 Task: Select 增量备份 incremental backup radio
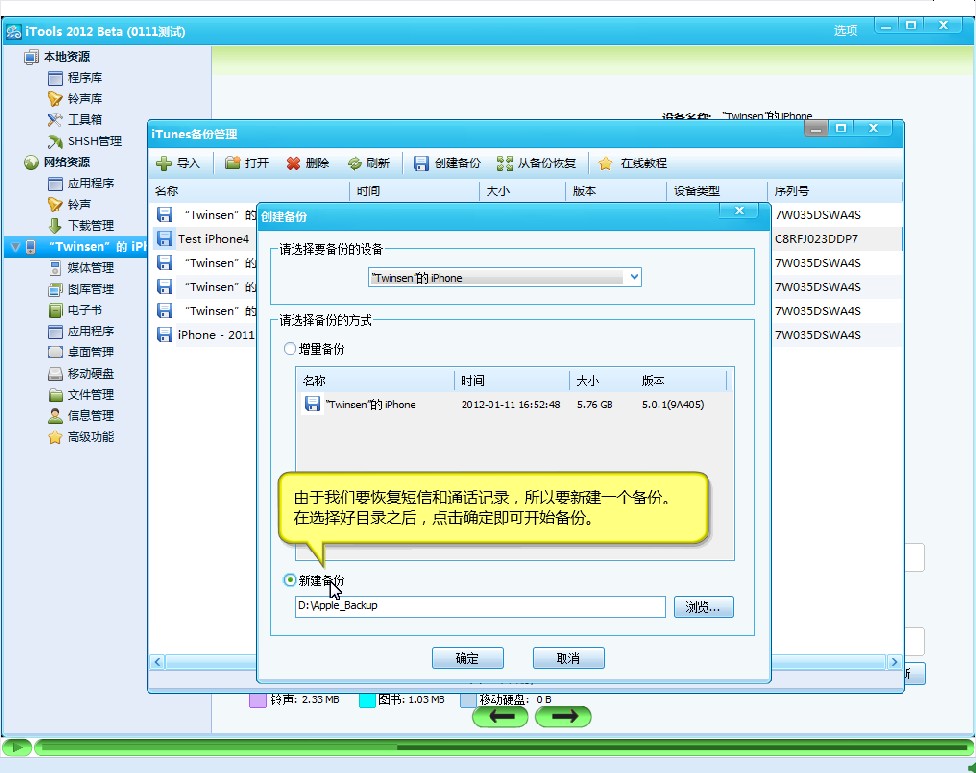click(x=289, y=349)
